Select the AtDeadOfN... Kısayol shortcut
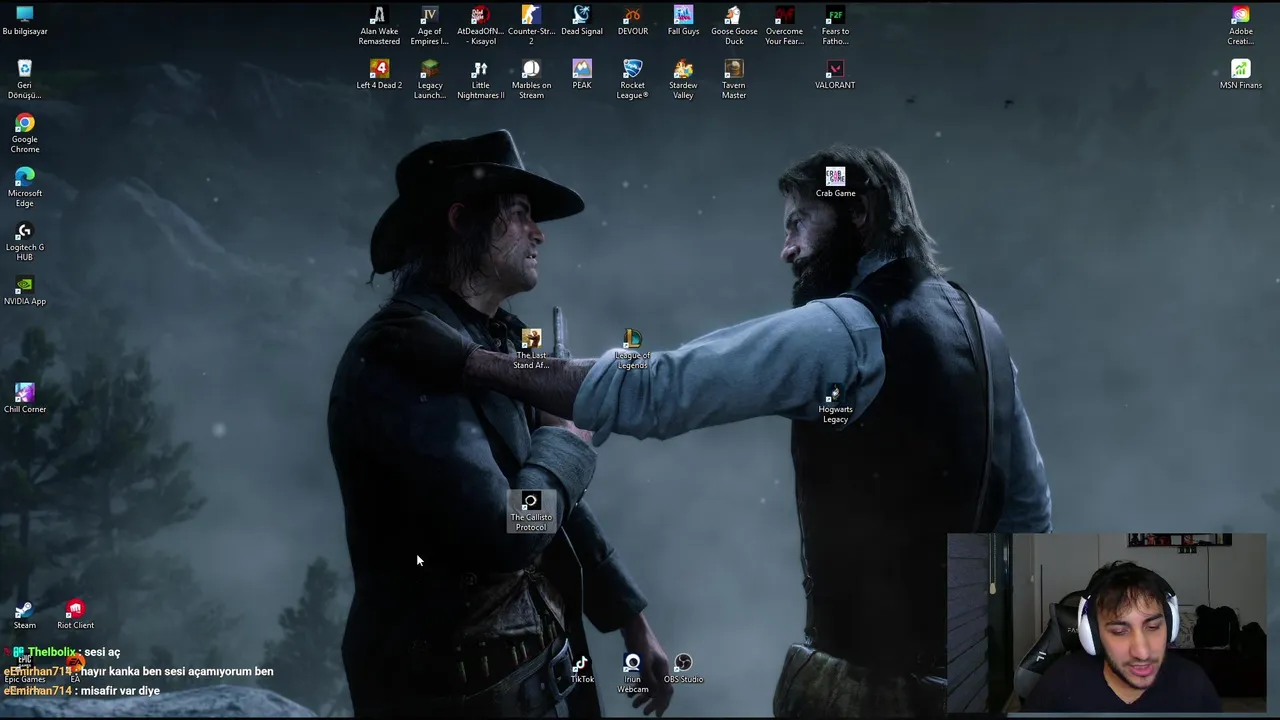The width and height of the screenshot is (1280, 720). [480, 26]
